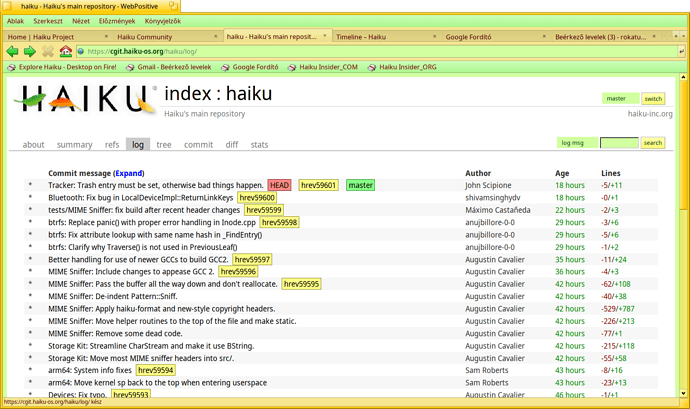Open the arm64: System info fixes commit
Viewport: 690px width, 409px height.
coord(90,370)
